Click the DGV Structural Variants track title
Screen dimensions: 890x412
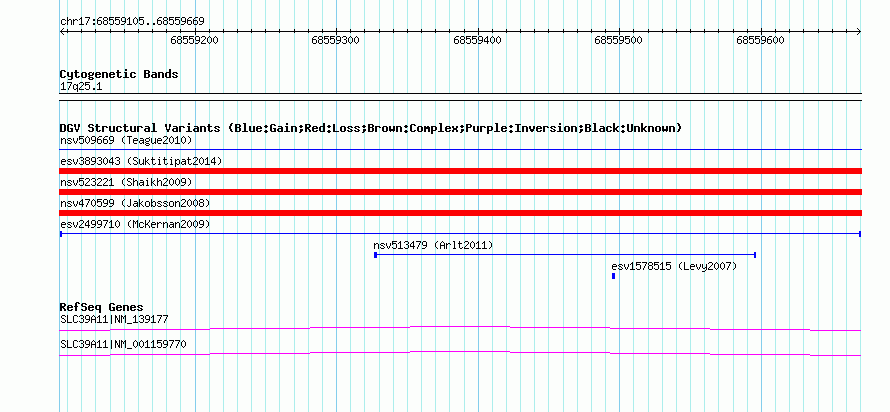tap(371, 128)
